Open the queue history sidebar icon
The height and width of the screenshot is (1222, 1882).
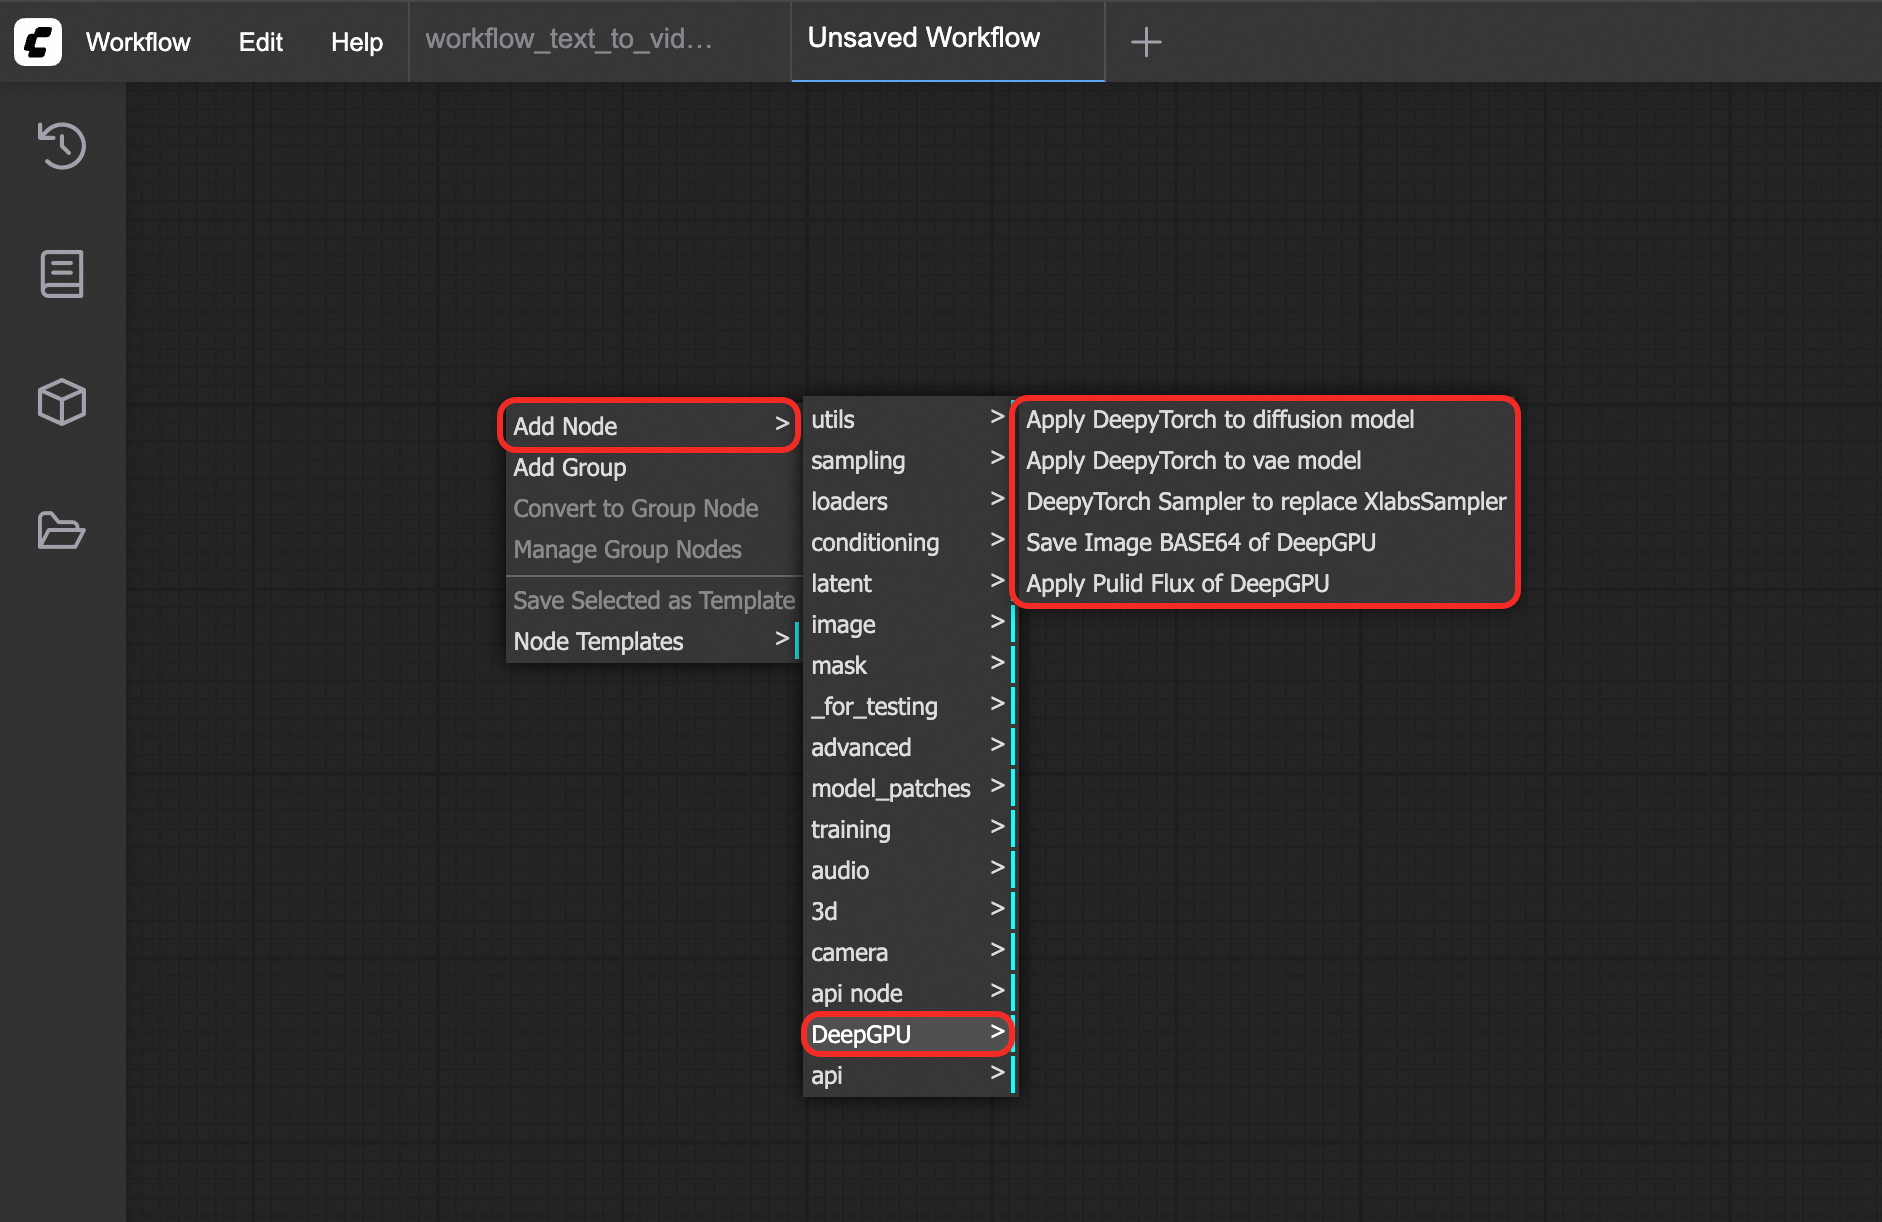coord(62,146)
